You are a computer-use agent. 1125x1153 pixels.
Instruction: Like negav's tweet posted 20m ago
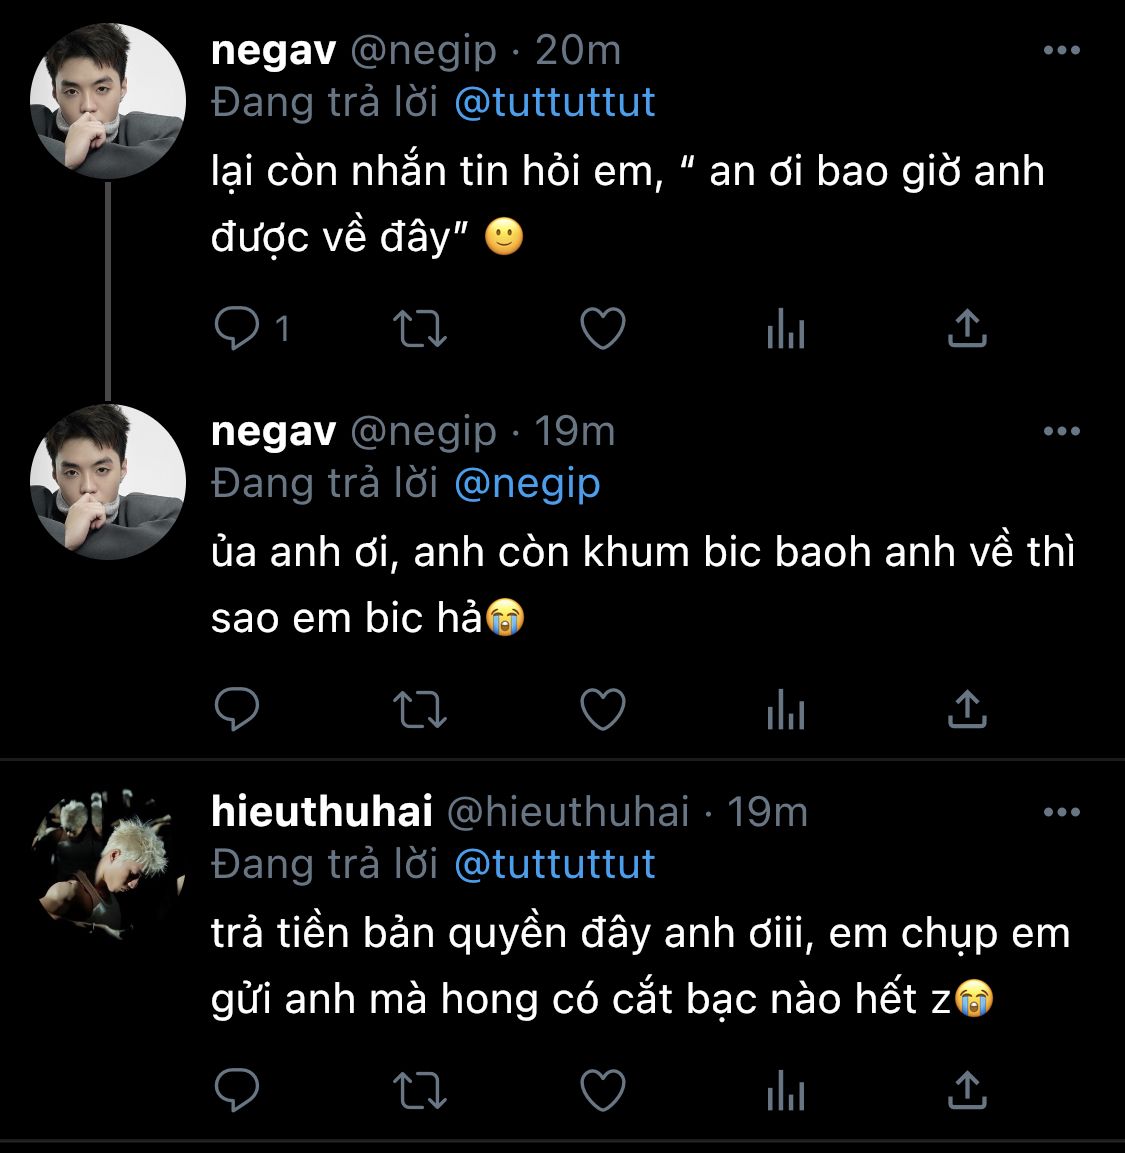tap(603, 329)
